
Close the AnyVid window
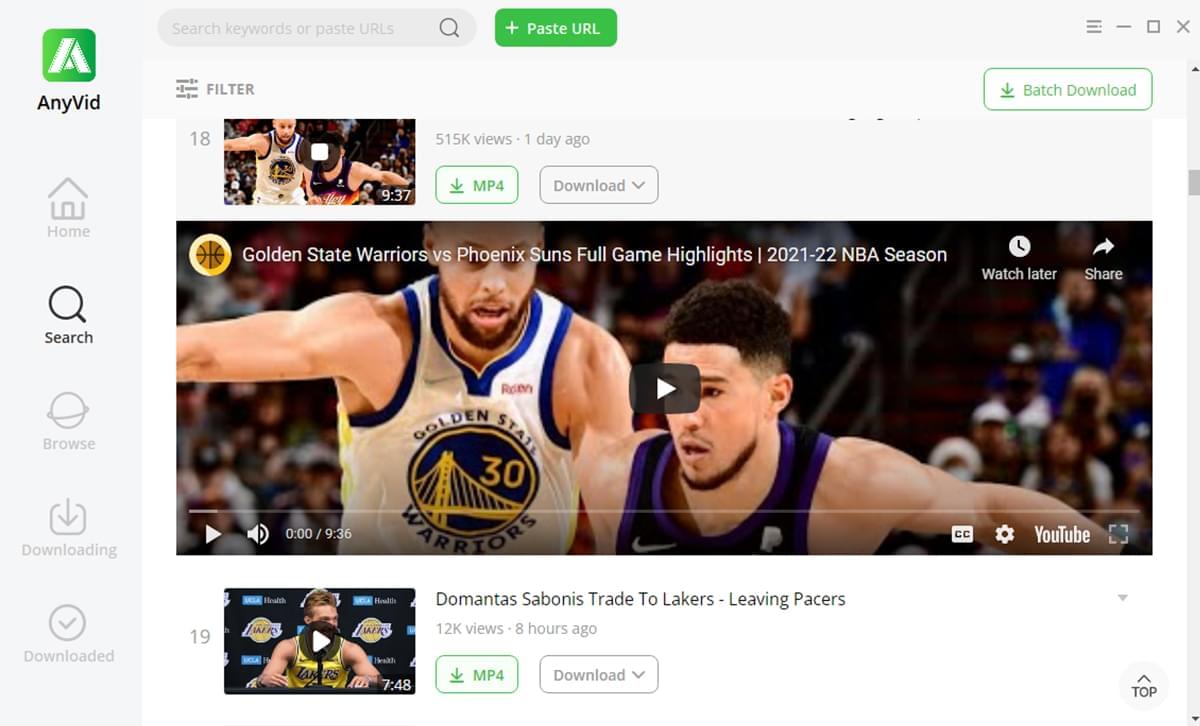pyautogui.click(x=1183, y=27)
